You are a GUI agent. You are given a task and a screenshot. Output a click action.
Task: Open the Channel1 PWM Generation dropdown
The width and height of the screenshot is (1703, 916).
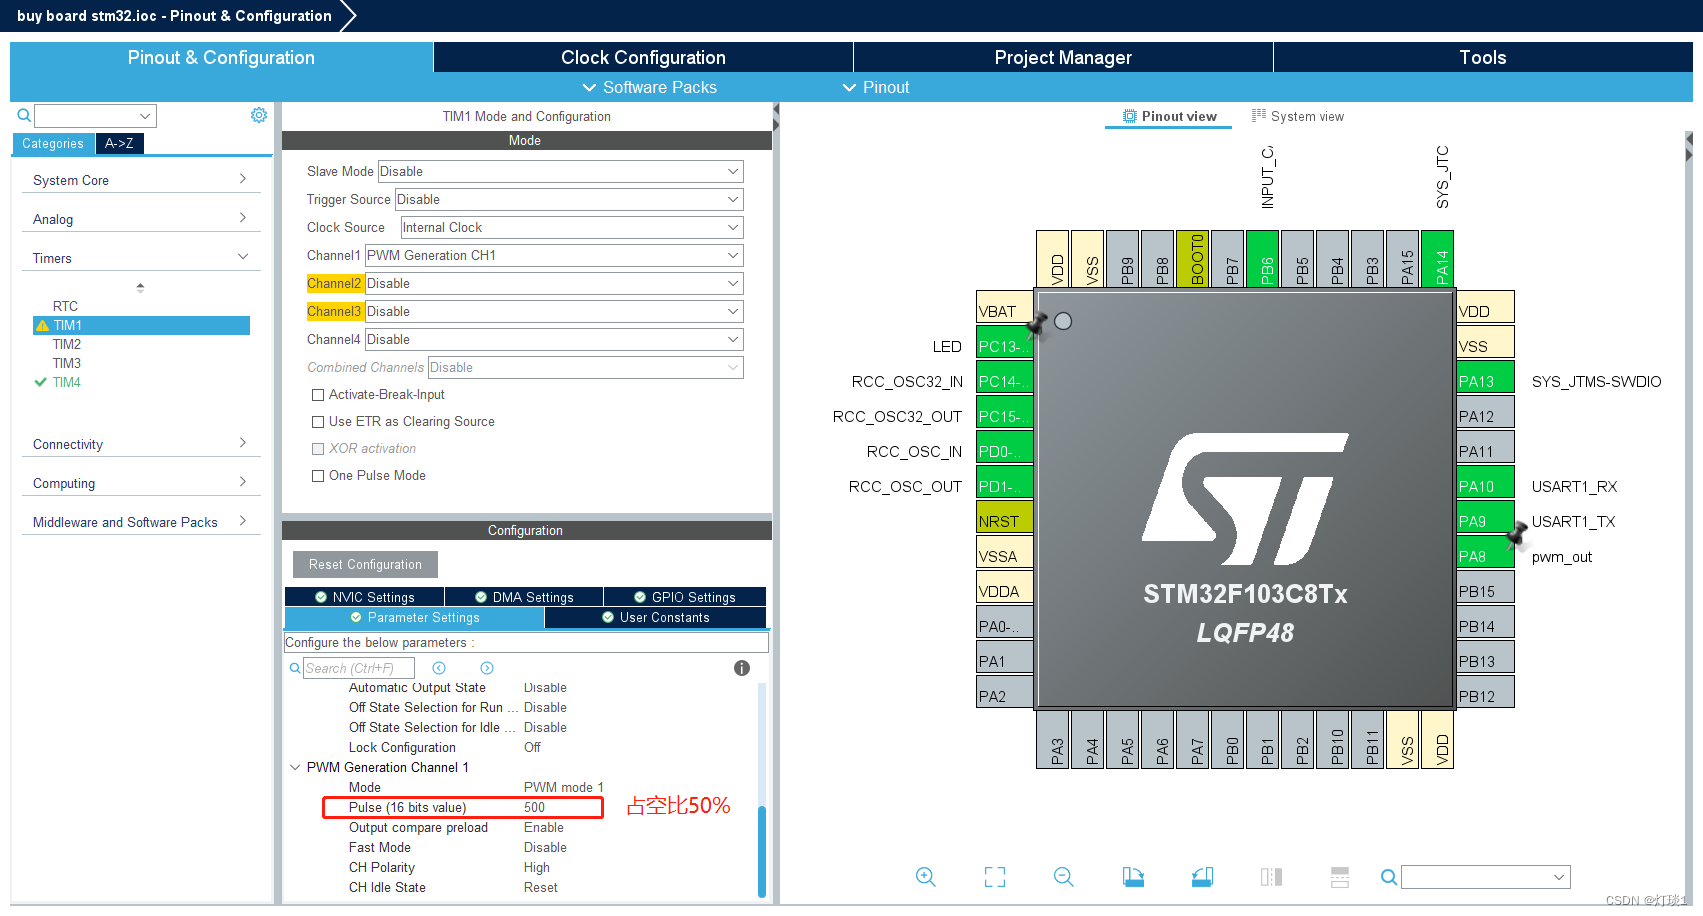pyautogui.click(x=554, y=255)
